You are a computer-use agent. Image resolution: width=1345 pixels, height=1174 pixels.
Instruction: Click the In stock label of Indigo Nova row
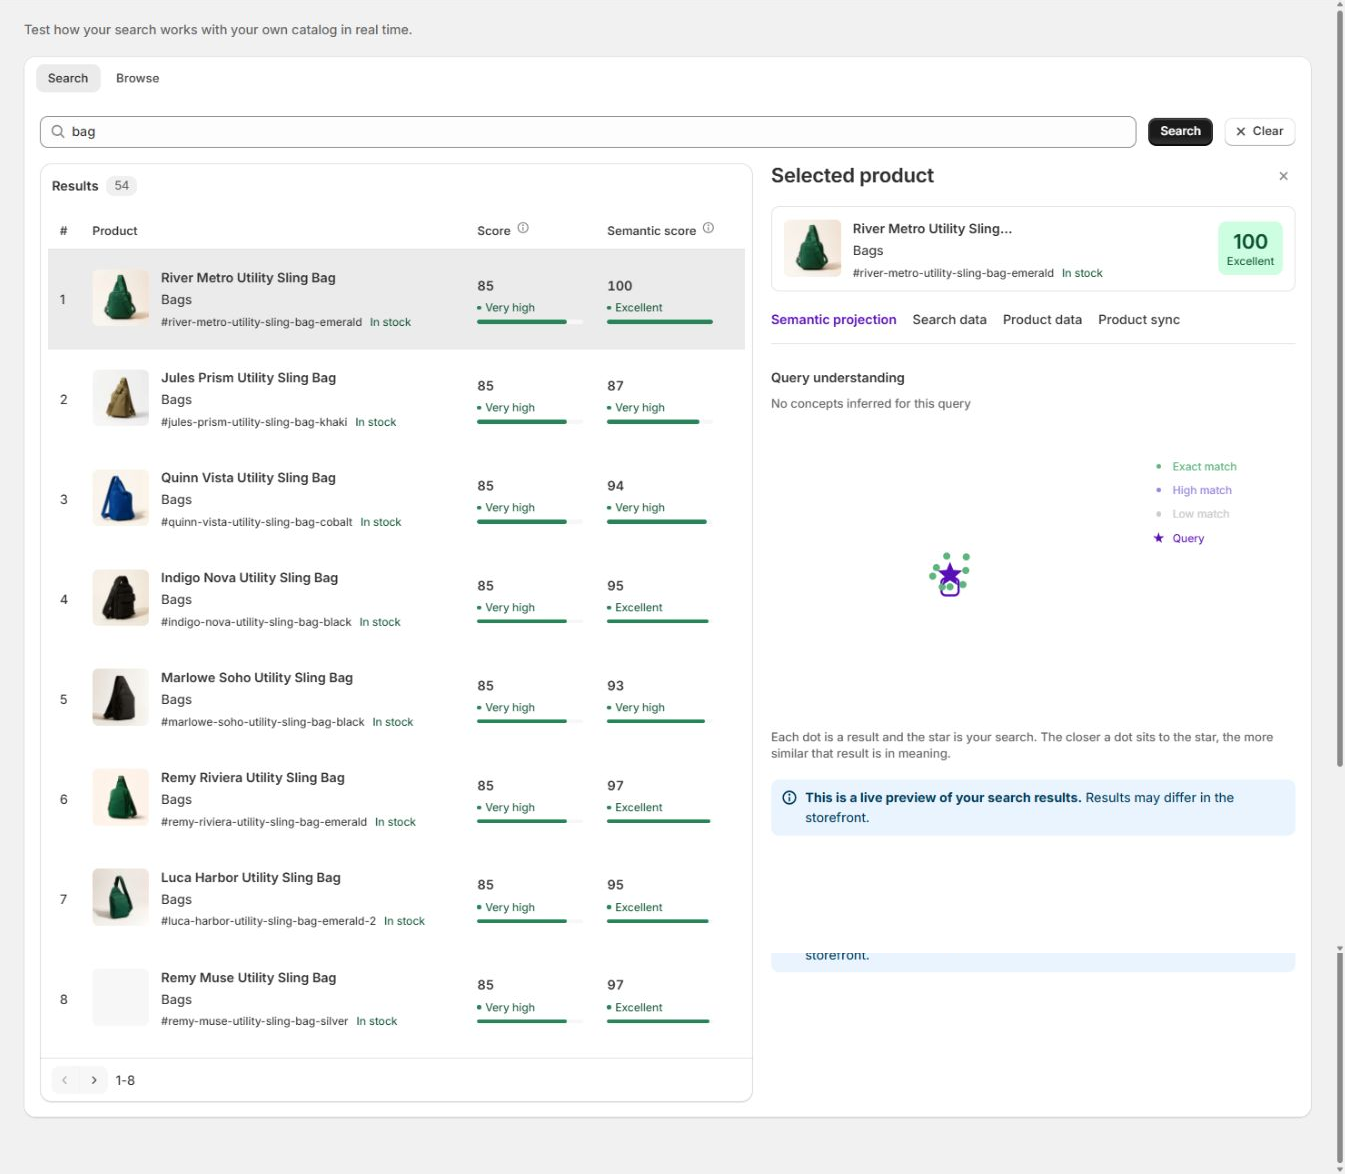click(380, 622)
